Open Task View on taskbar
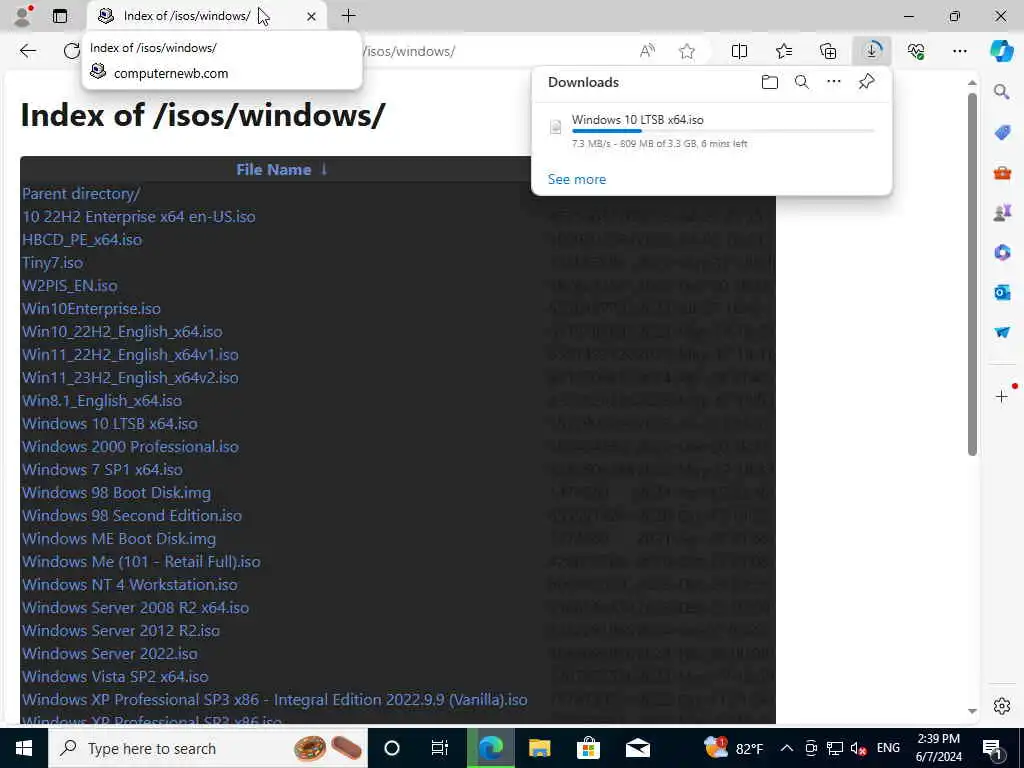Screen dimensions: 1024x768 pos(440,748)
